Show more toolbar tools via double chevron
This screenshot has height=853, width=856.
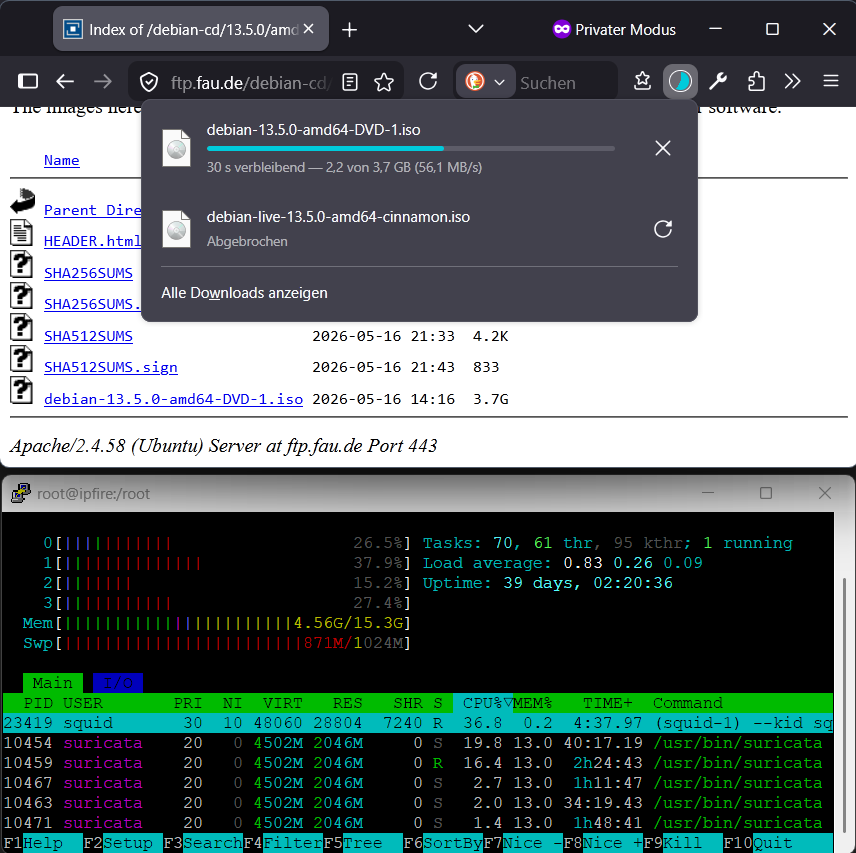[x=792, y=82]
